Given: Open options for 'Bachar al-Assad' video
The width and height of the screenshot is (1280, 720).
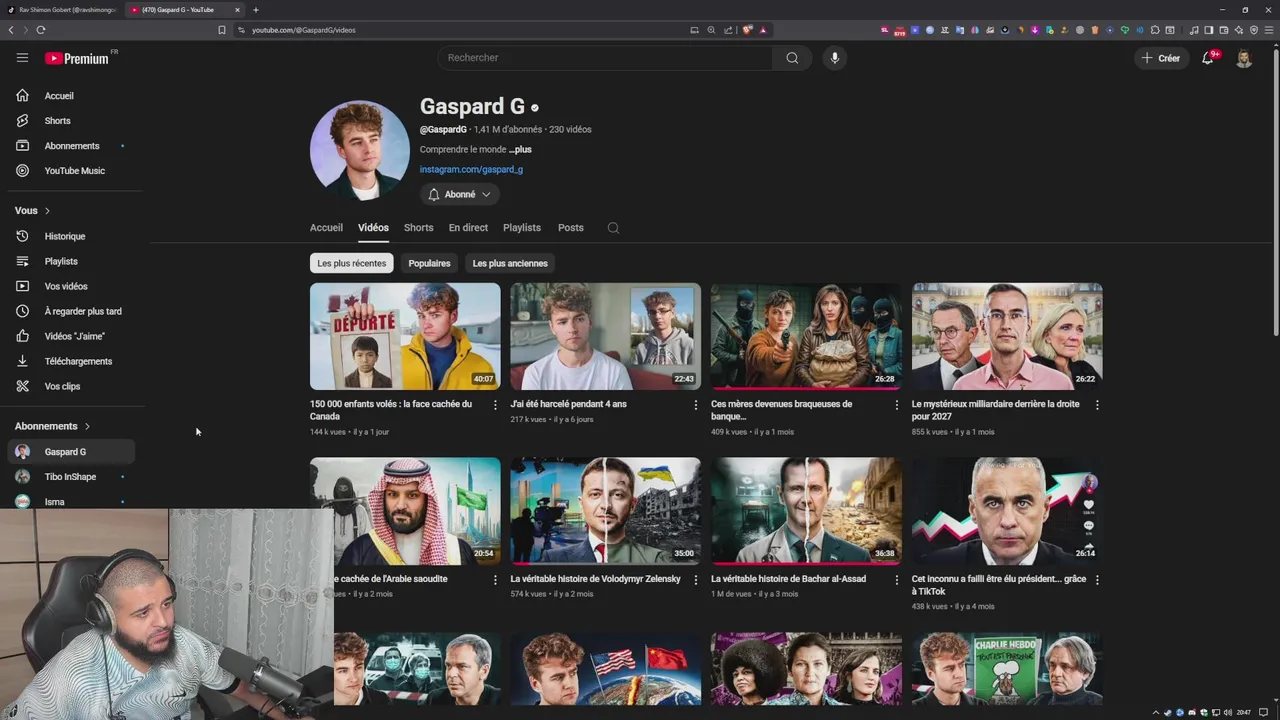Looking at the screenshot, I should coord(896,580).
